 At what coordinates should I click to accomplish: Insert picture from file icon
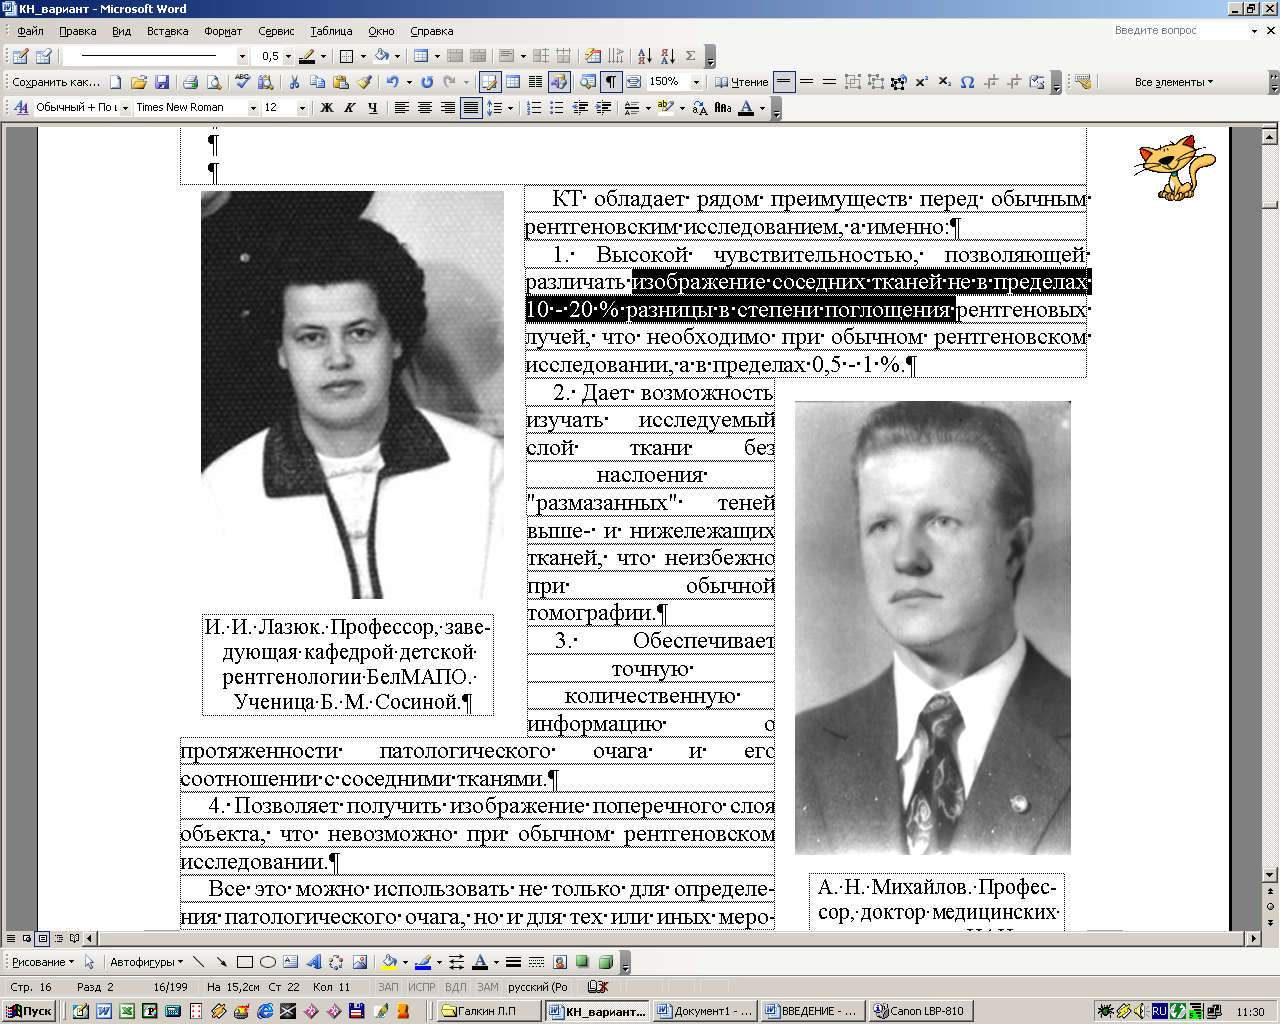point(359,962)
